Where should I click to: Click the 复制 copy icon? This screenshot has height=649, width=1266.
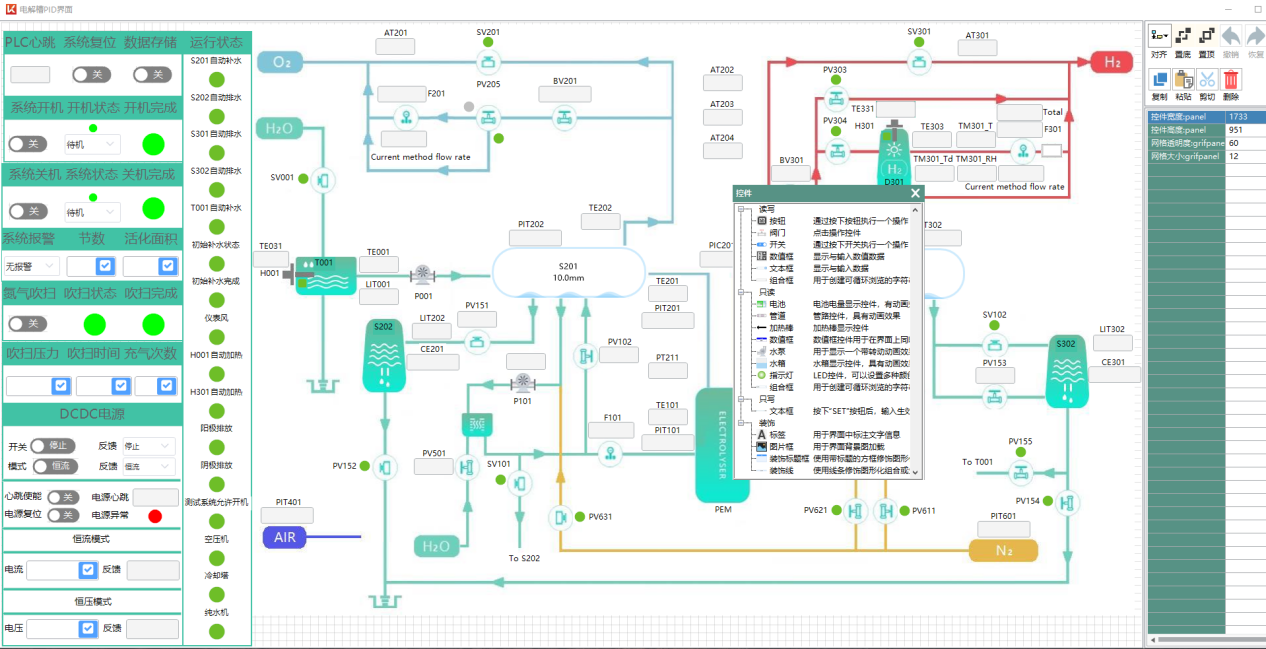click(x=1159, y=80)
